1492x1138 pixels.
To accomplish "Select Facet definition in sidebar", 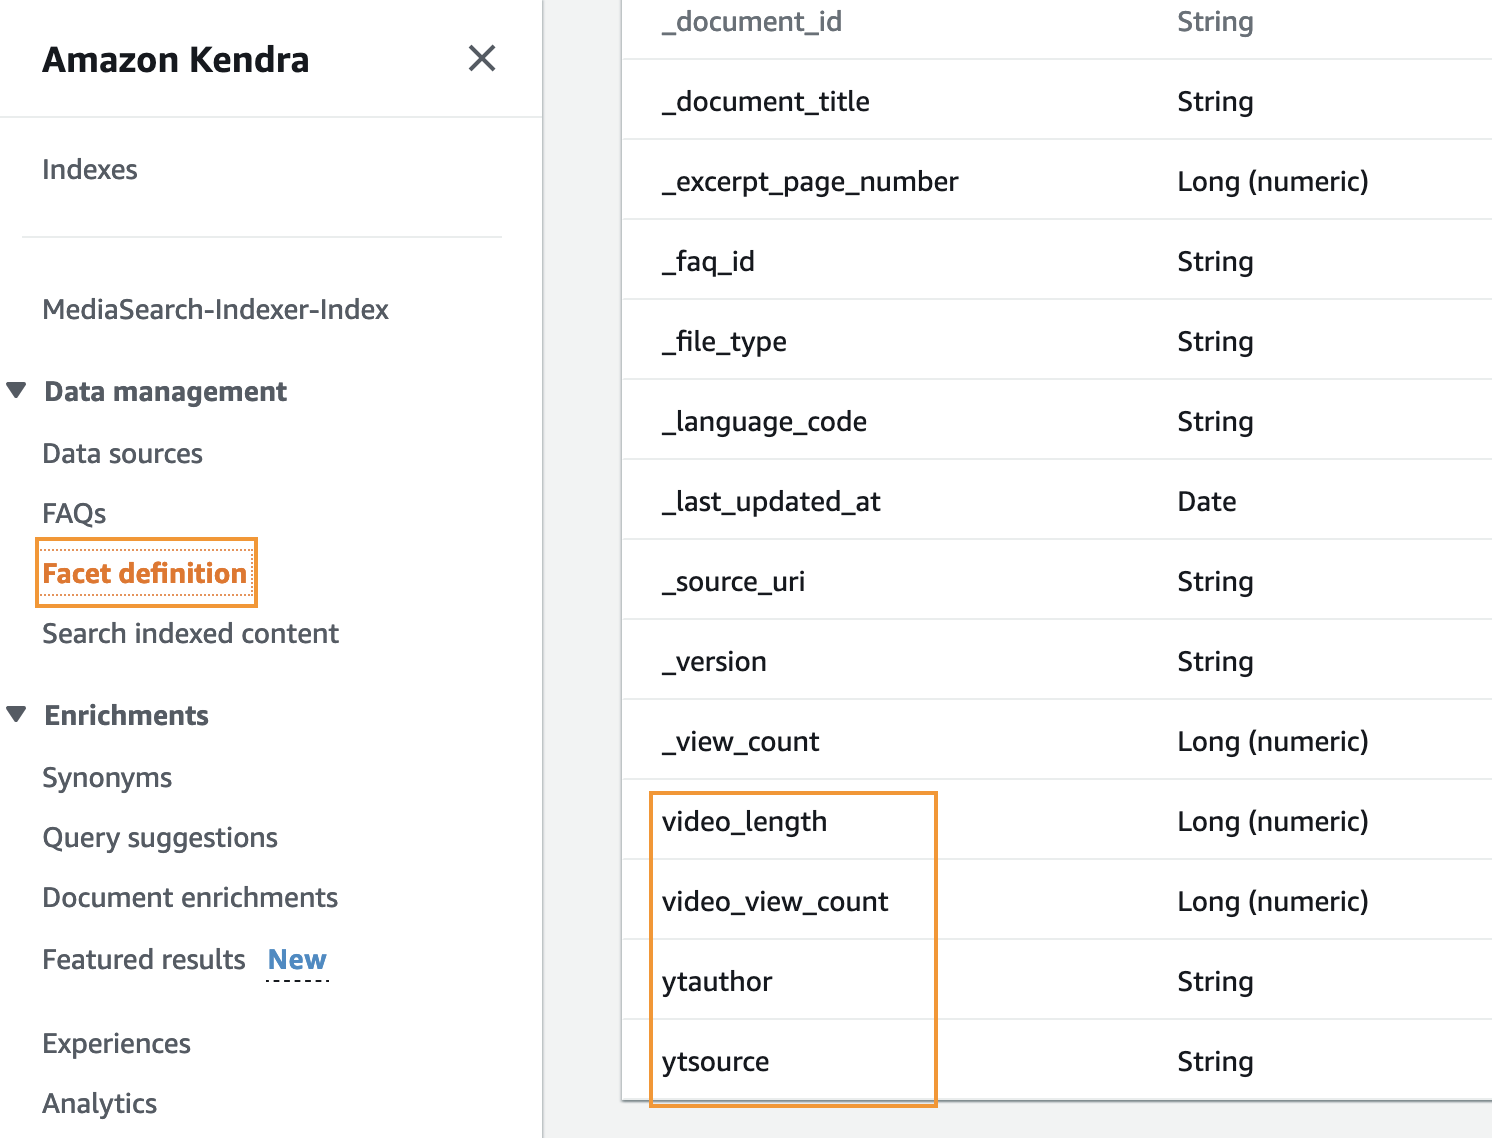I will (x=145, y=573).
